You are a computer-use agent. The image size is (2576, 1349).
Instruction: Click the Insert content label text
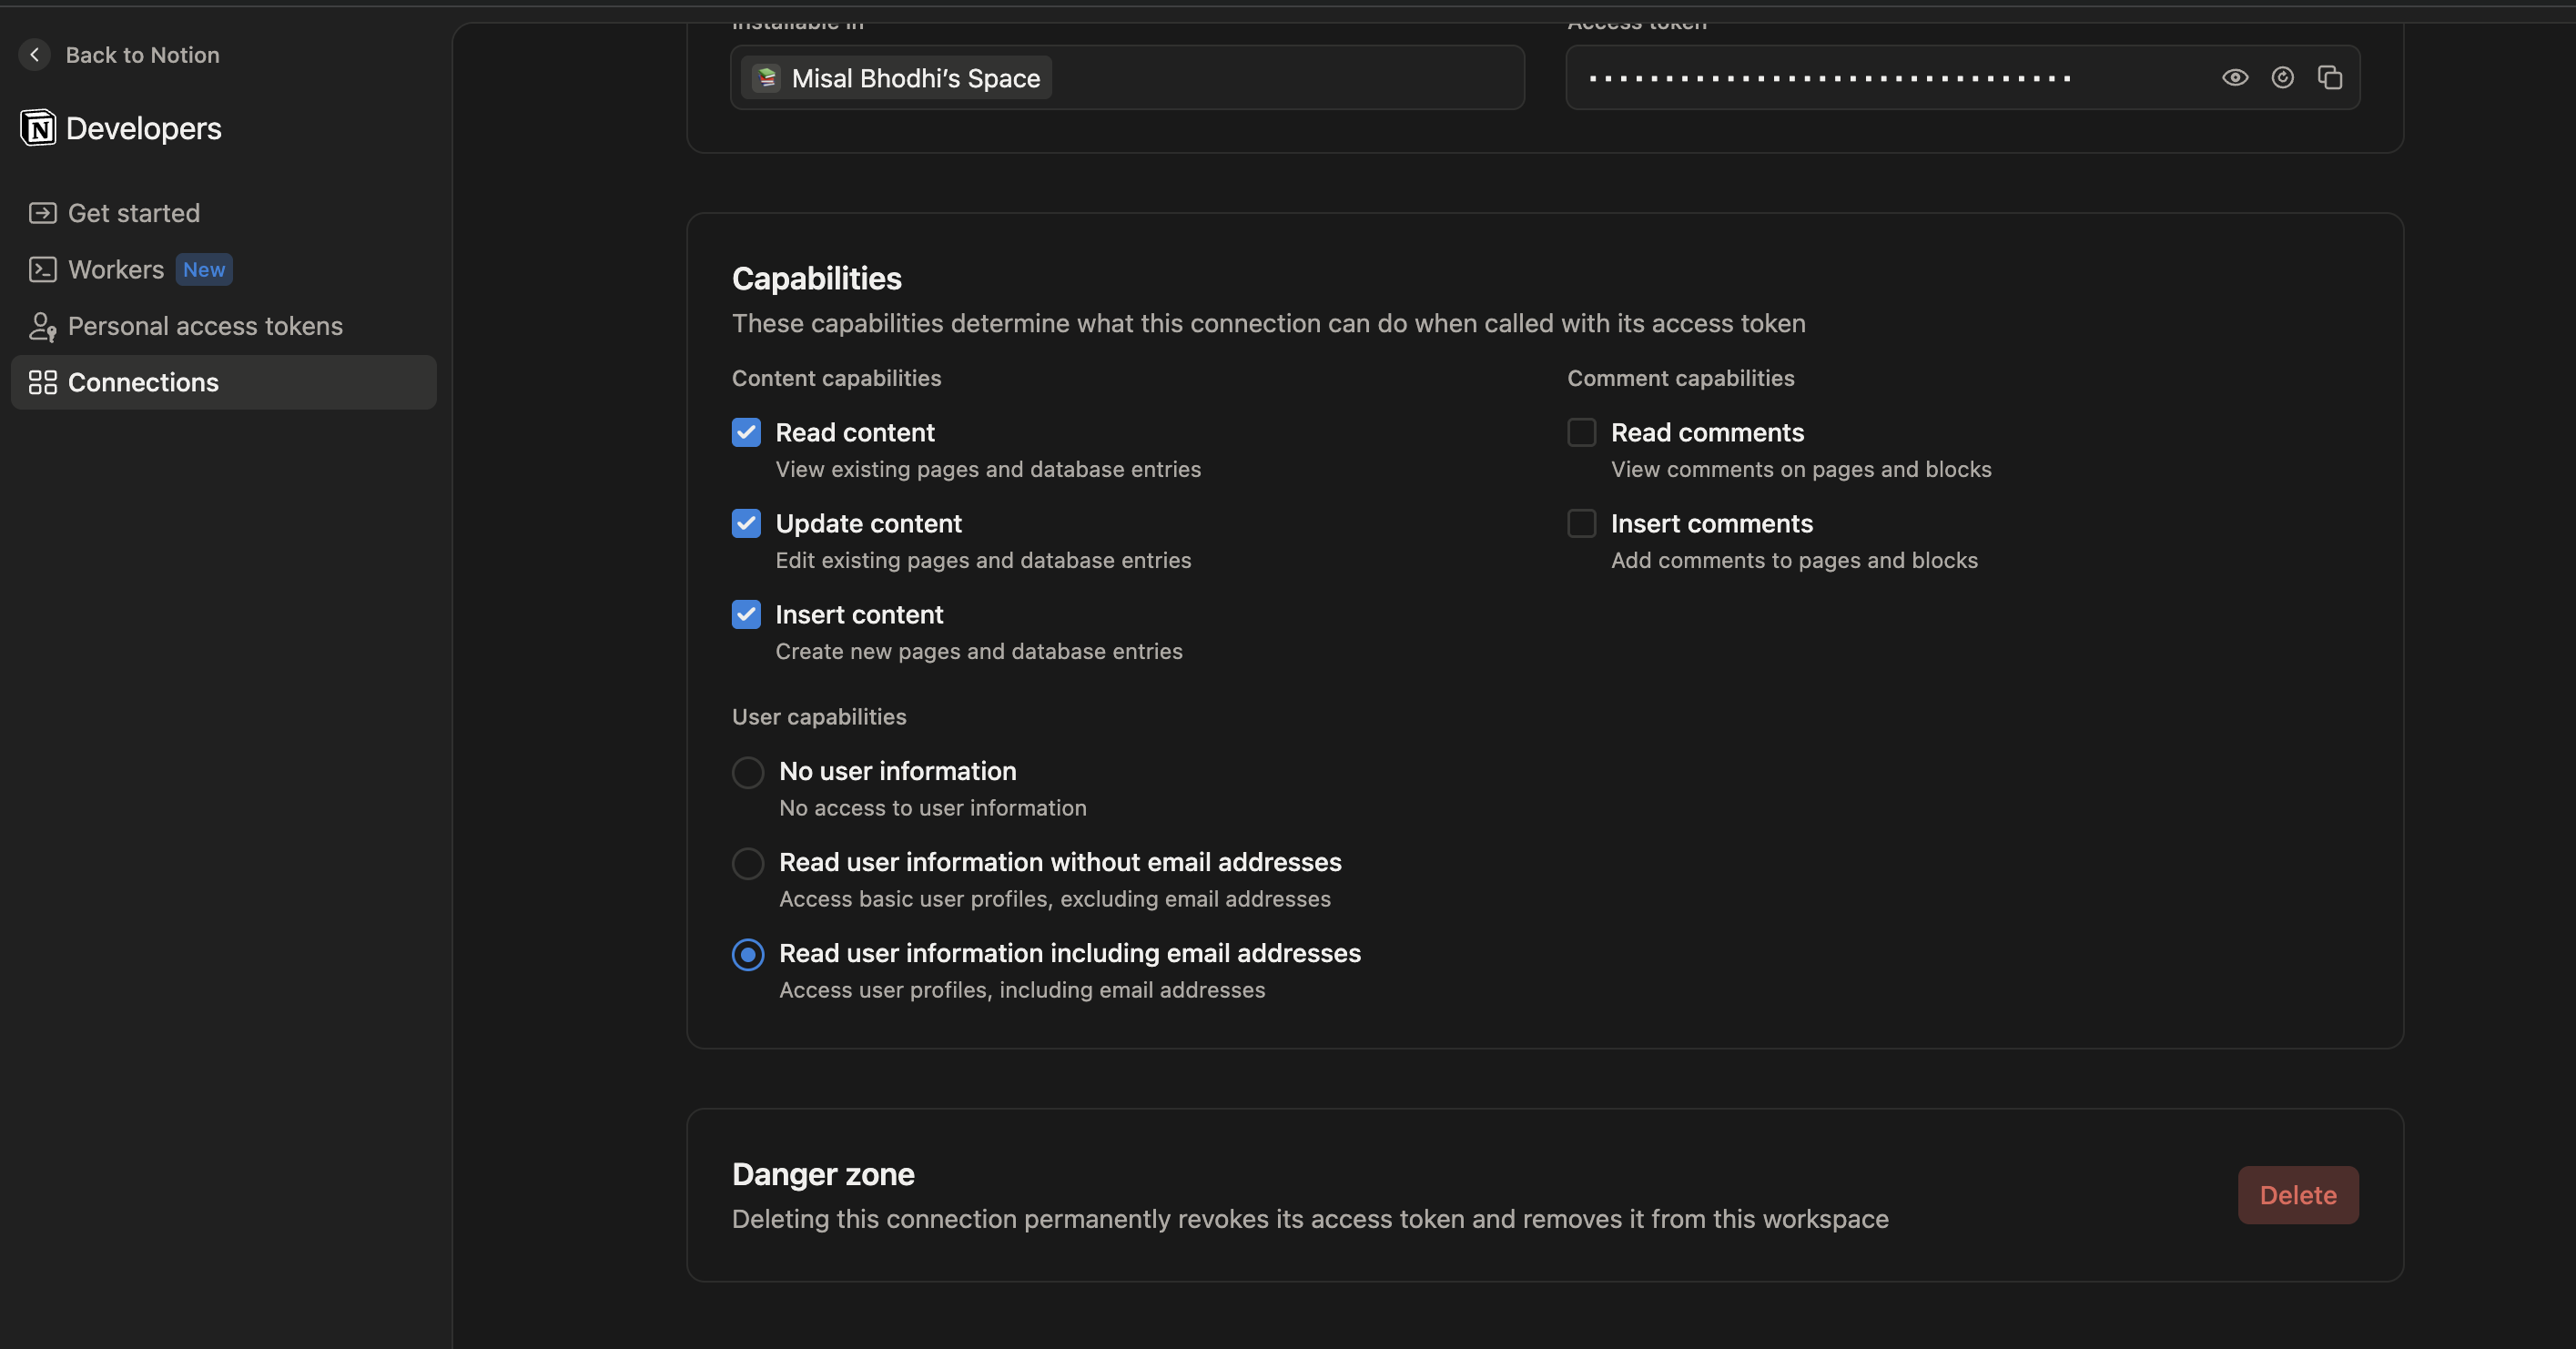point(859,614)
